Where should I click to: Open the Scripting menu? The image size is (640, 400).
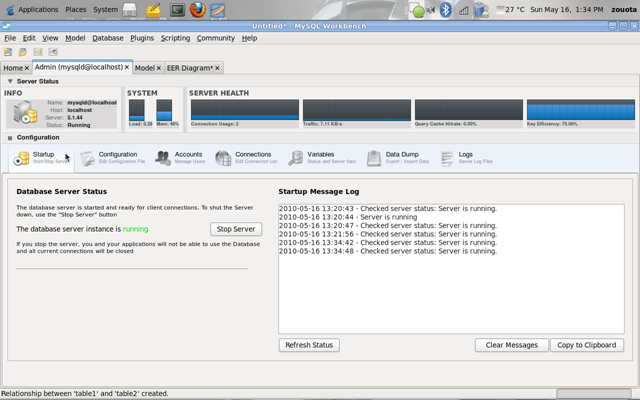[x=176, y=38]
